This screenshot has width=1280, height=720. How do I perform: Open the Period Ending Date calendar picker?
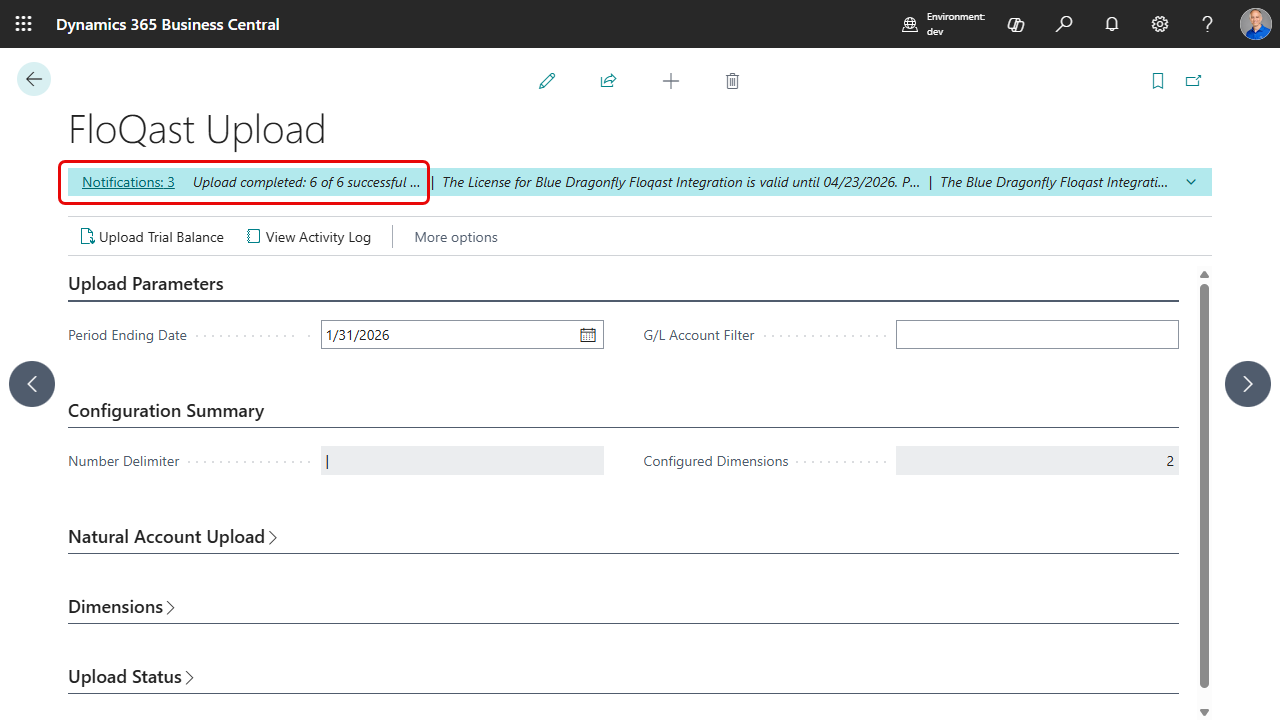click(588, 335)
